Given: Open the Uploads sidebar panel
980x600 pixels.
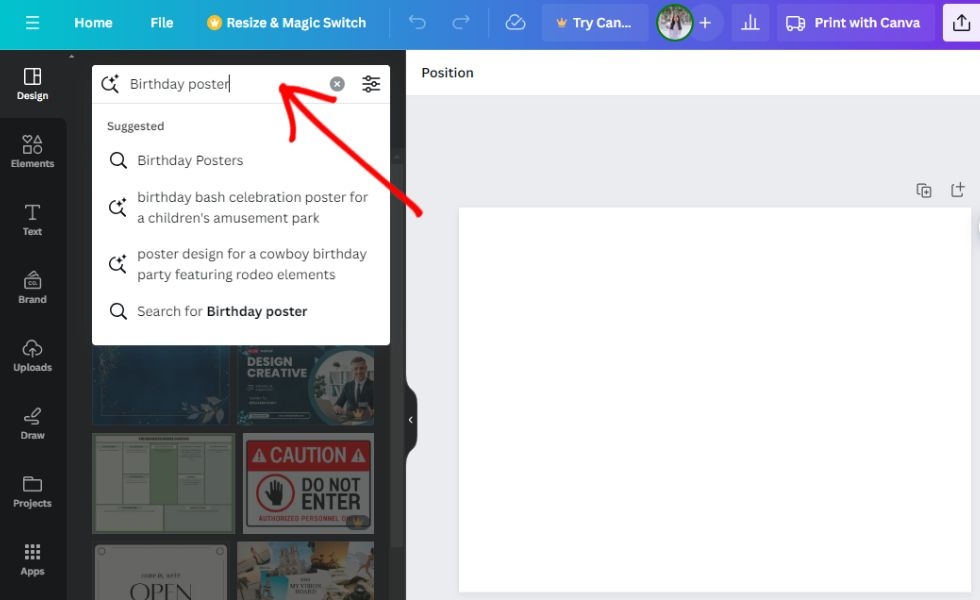Looking at the screenshot, I should tap(32, 356).
